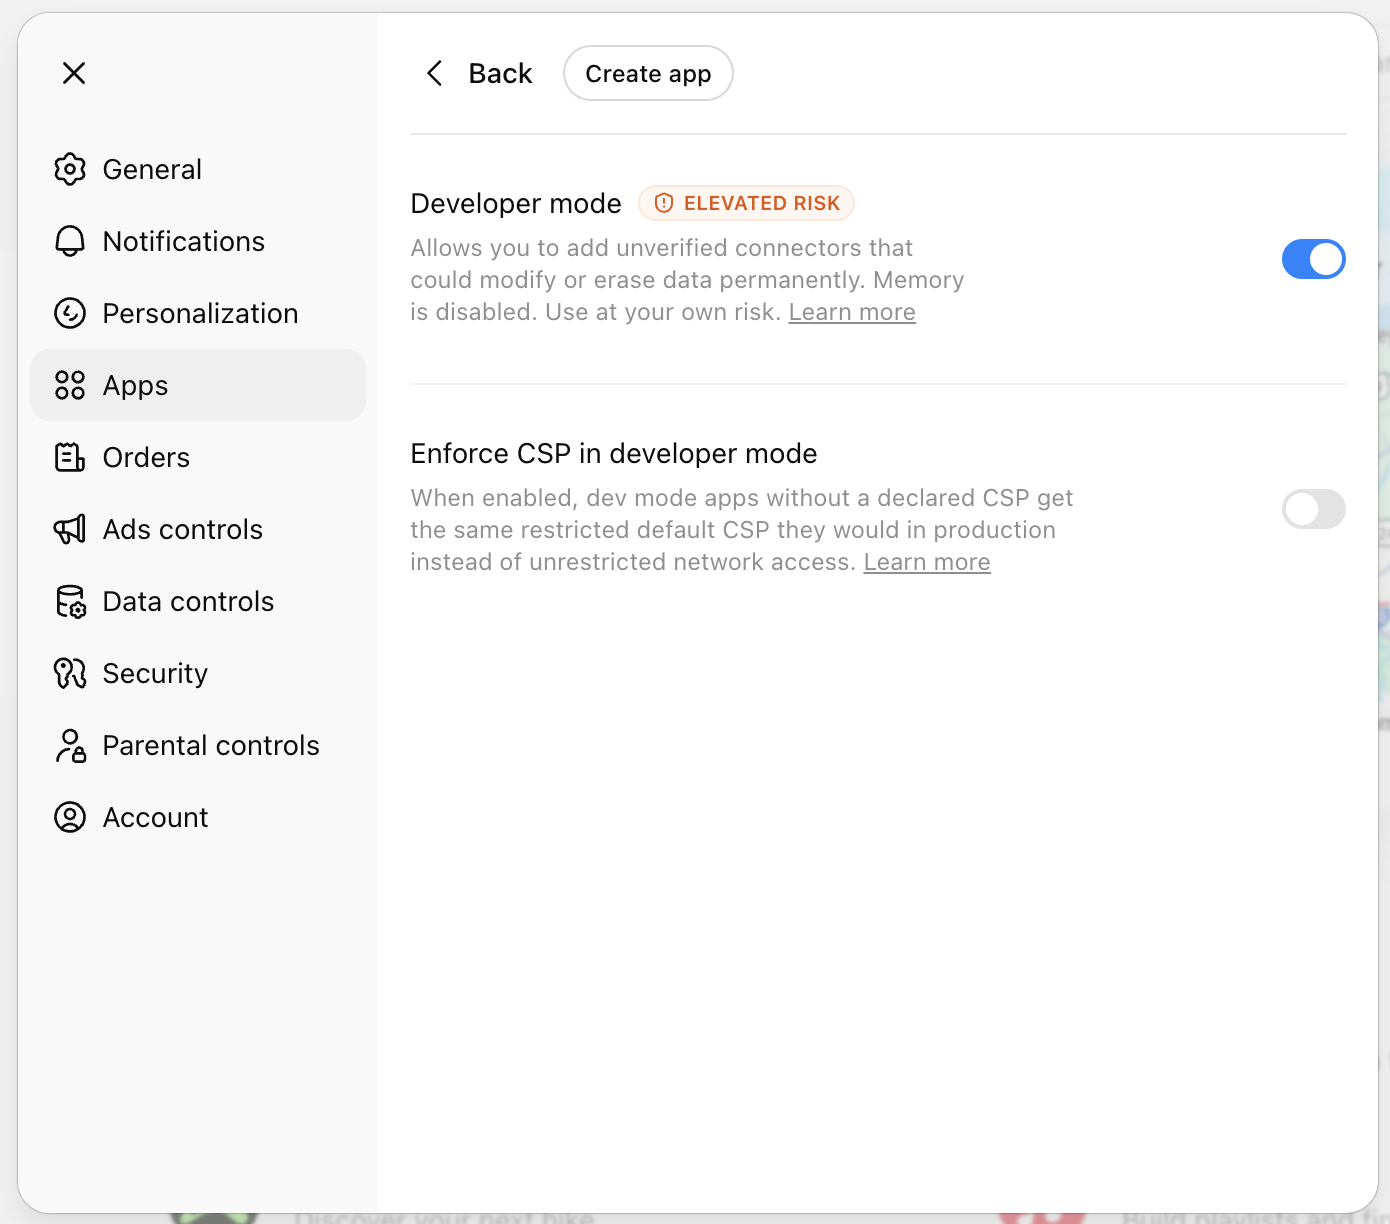The width and height of the screenshot is (1390, 1224).
Task: Click the Security keys icon
Action: [x=70, y=673]
